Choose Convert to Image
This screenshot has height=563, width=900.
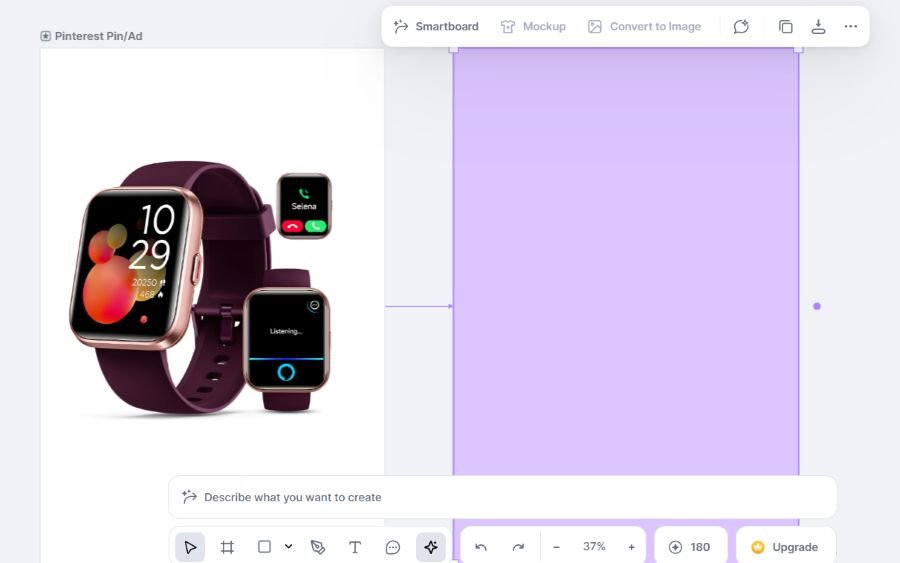pos(644,26)
